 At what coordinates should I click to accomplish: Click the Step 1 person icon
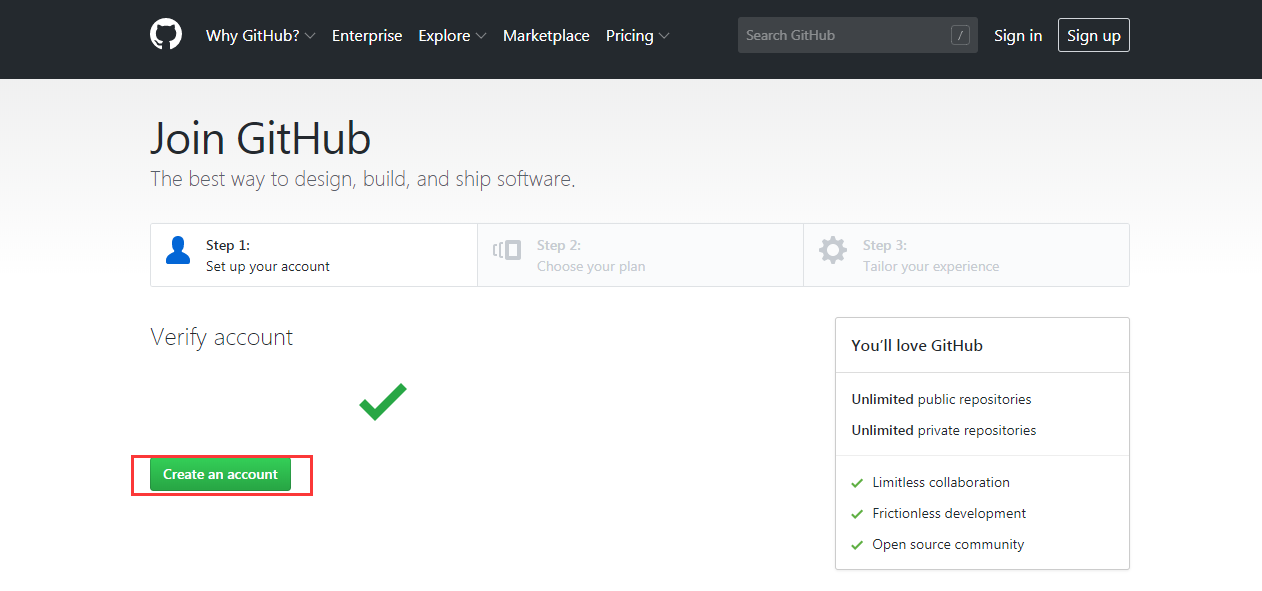click(x=178, y=250)
